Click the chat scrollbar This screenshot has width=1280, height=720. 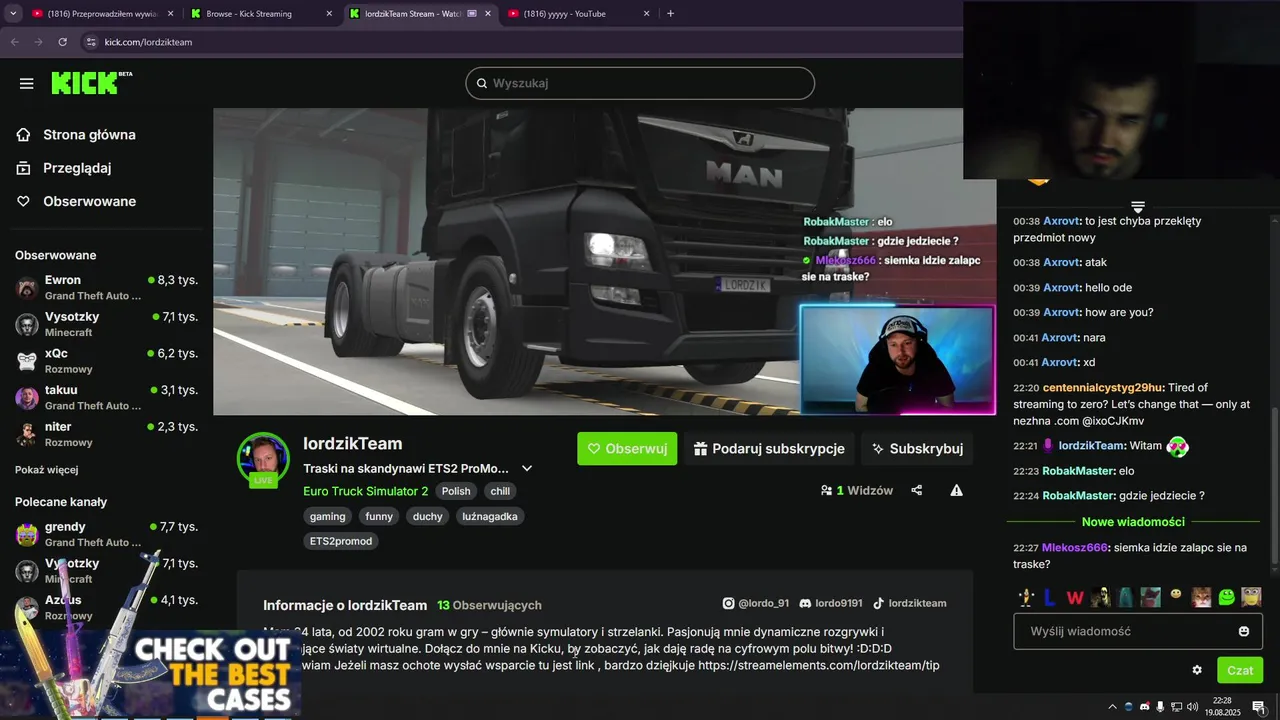[x=1273, y=485]
